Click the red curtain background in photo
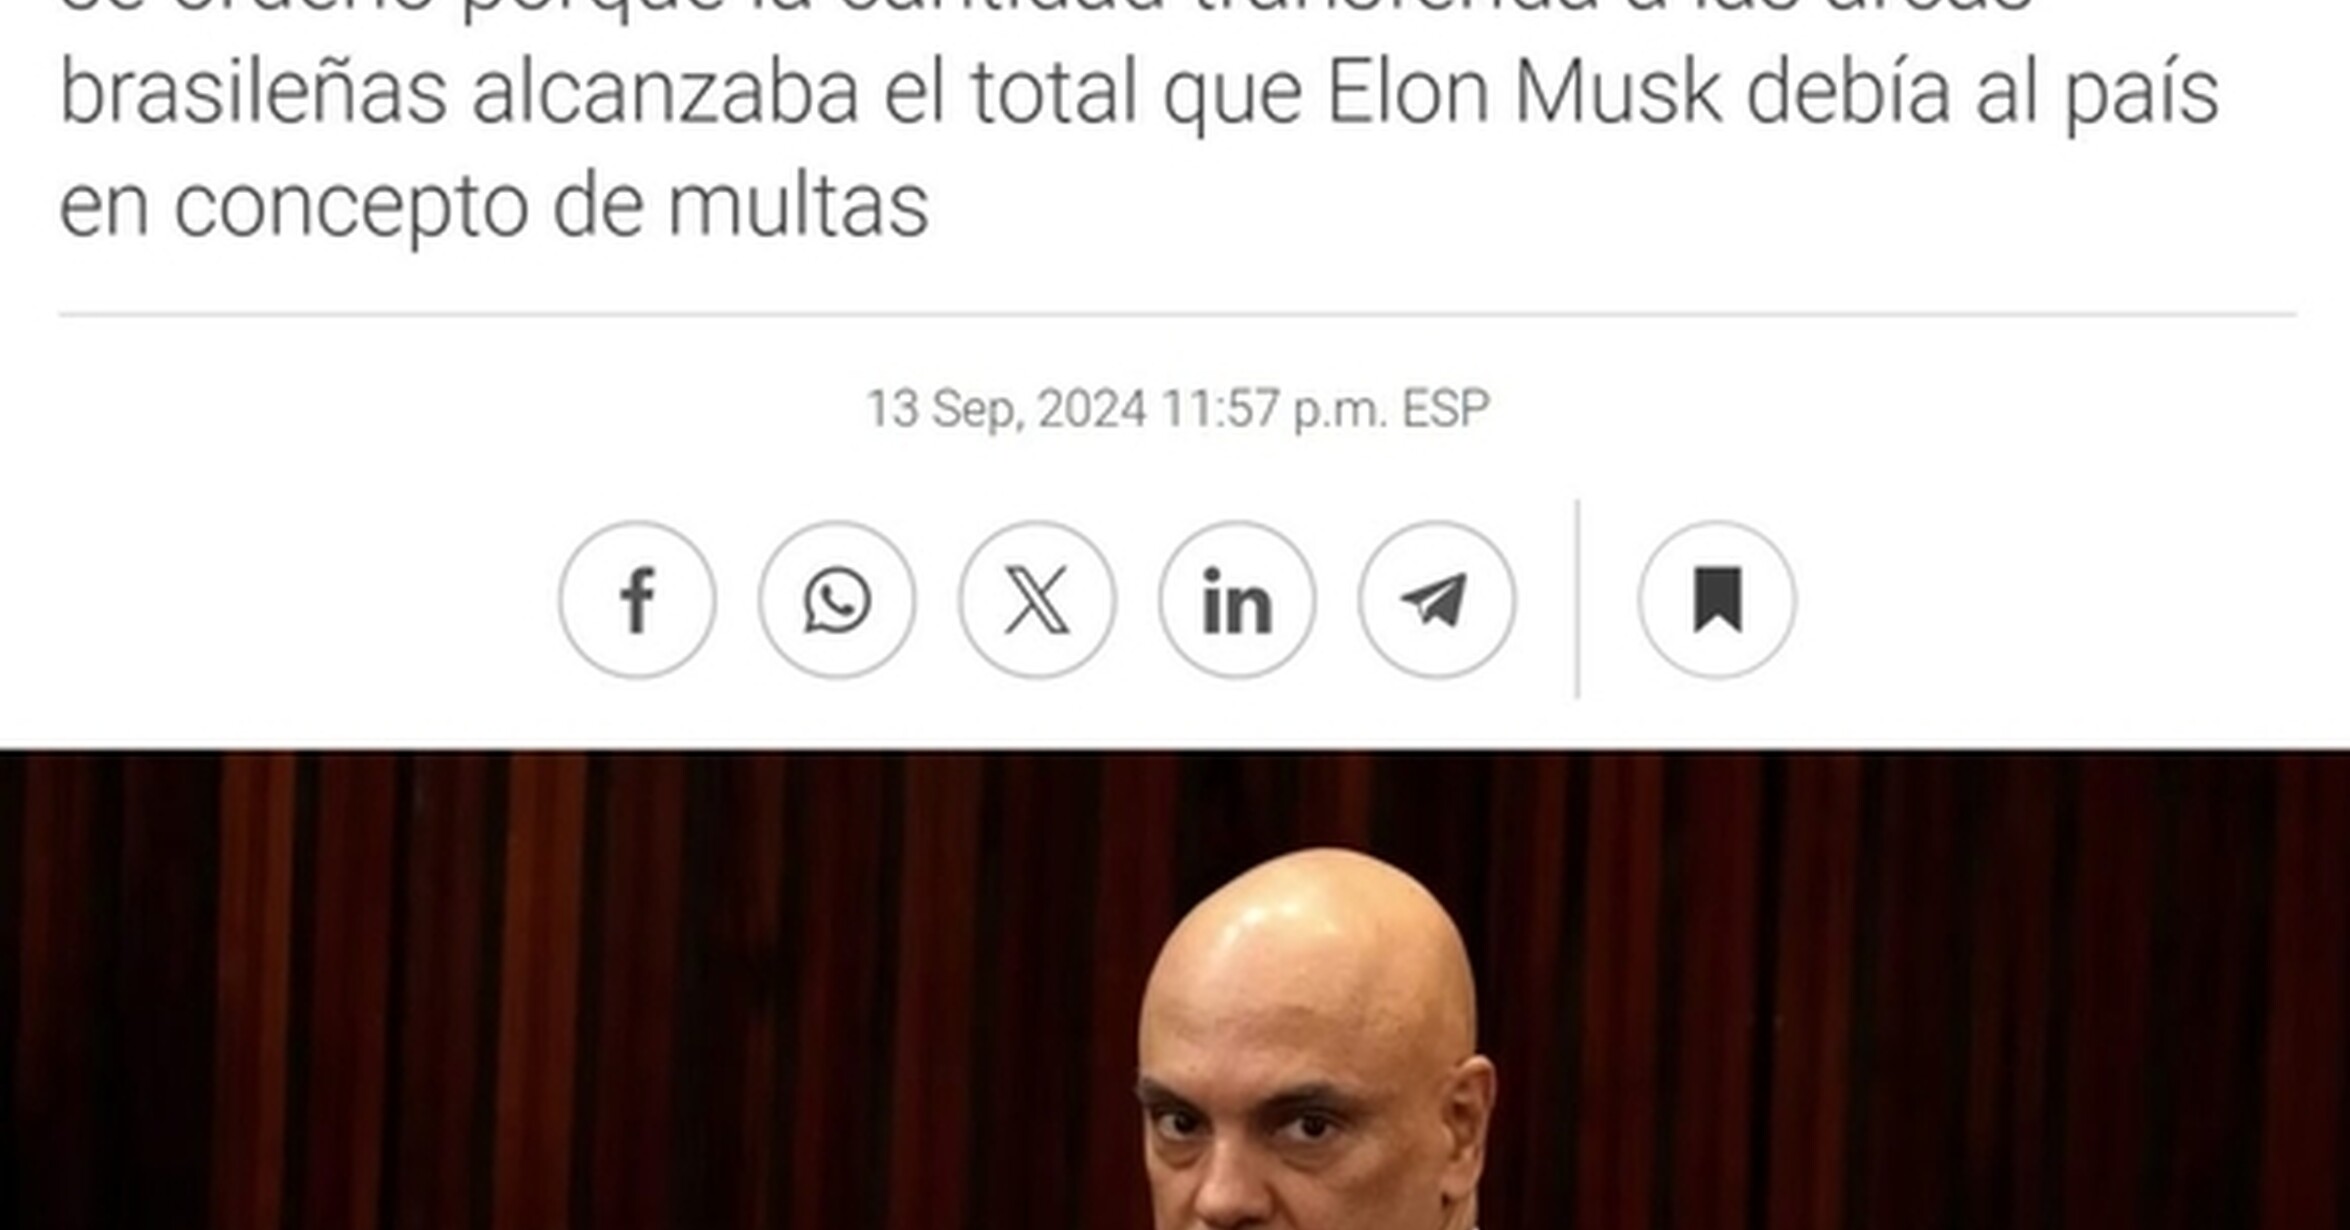 pos(500,990)
